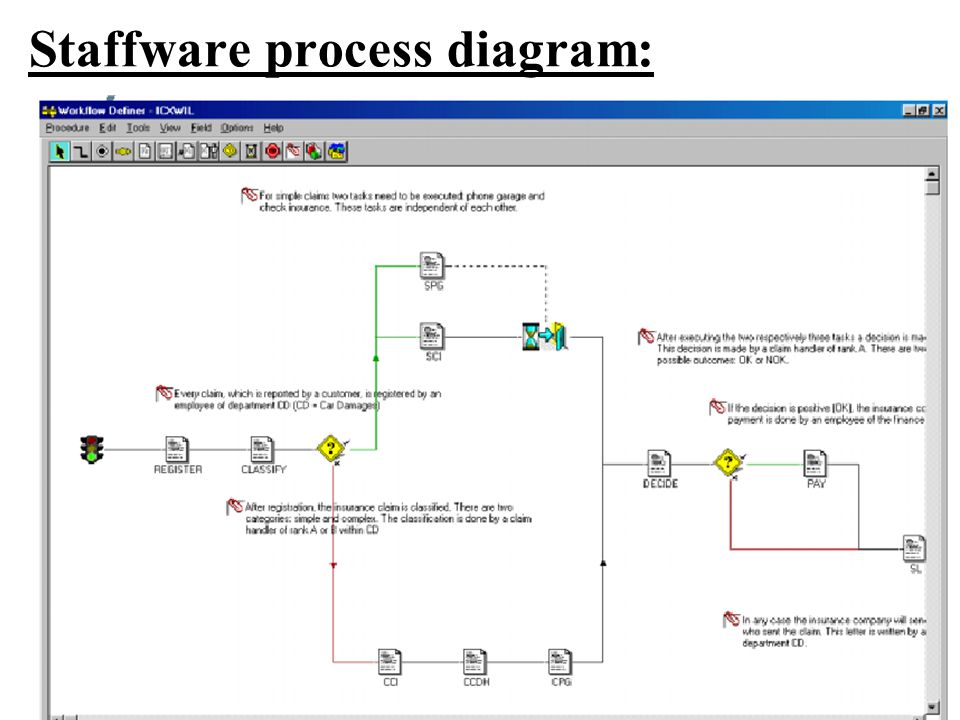Select the yellow complex router tool
Viewport: 960px width, 720px height.
123,151
